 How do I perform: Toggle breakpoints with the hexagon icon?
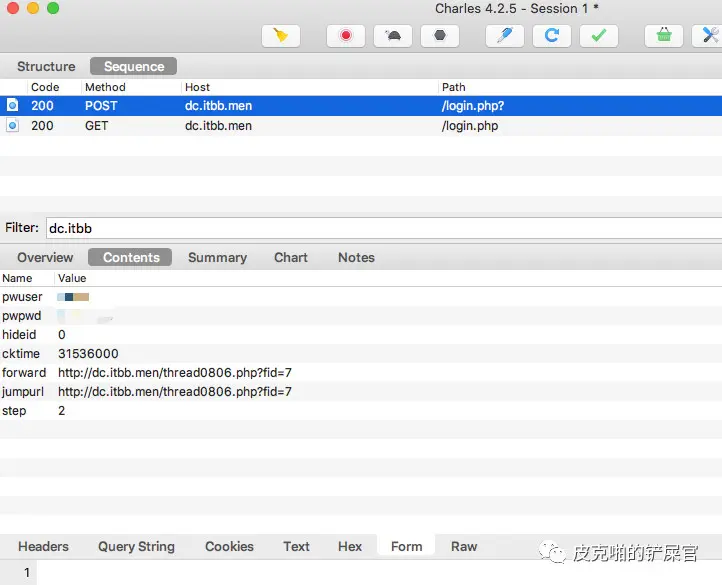click(x=440, y=36)
